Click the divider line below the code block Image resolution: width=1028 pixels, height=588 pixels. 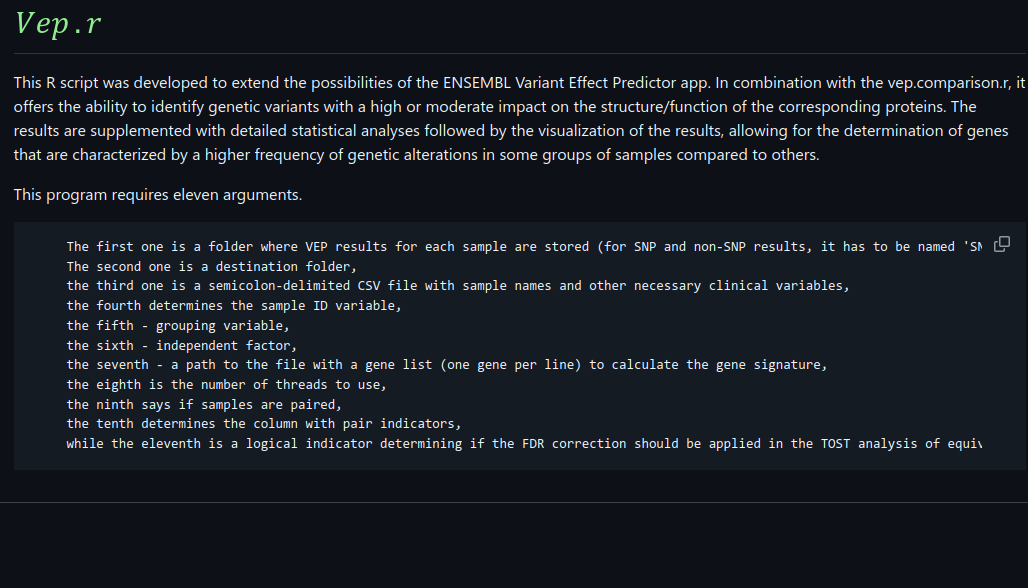[514, 502]
